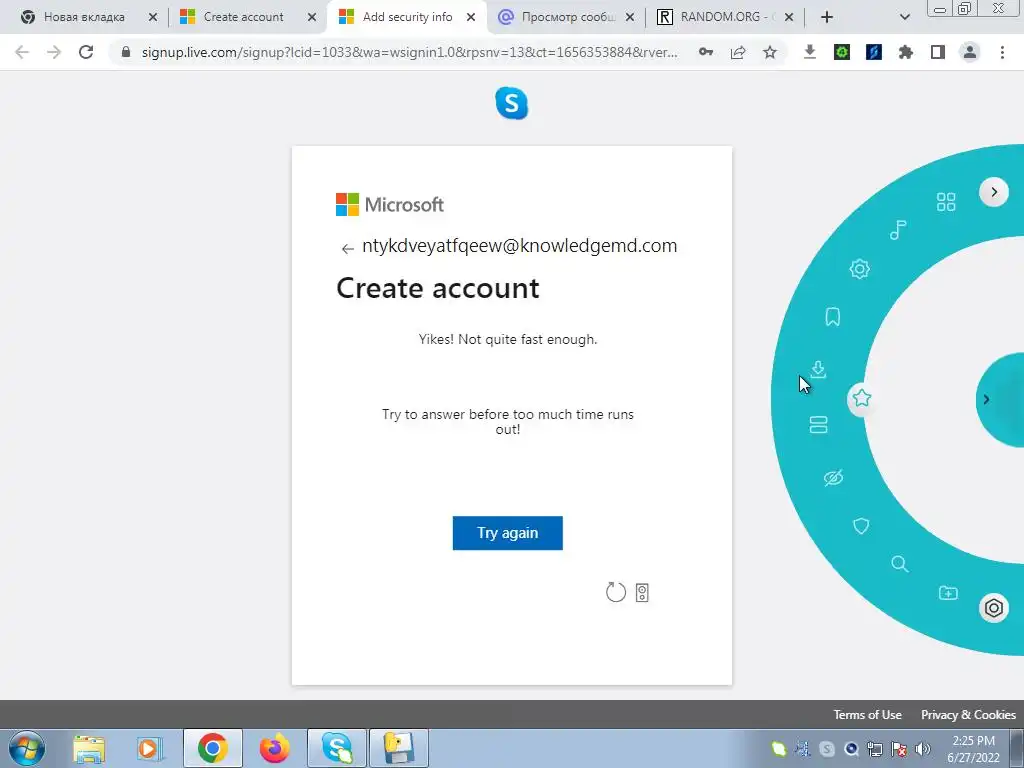
Task: Click the share page icon
Action: (x=738, y=52)
